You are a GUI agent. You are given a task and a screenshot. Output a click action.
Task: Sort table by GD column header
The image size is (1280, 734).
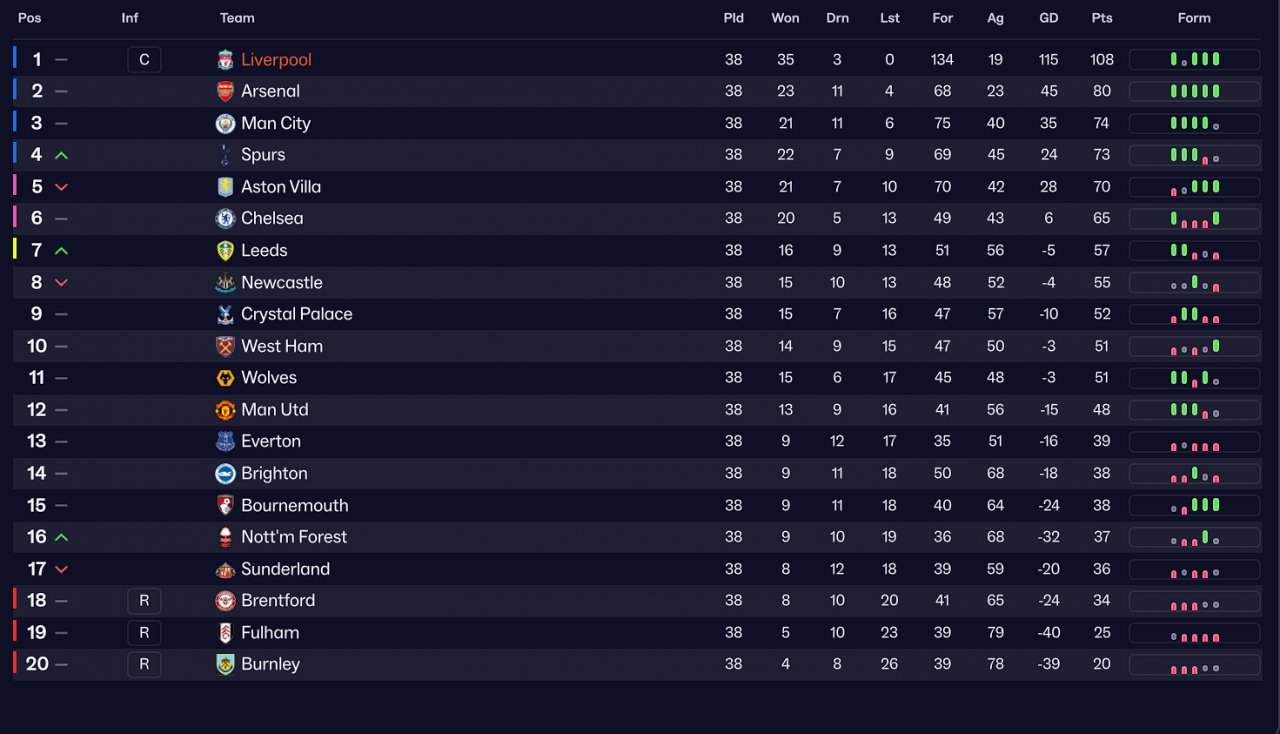pos(1048,18)
